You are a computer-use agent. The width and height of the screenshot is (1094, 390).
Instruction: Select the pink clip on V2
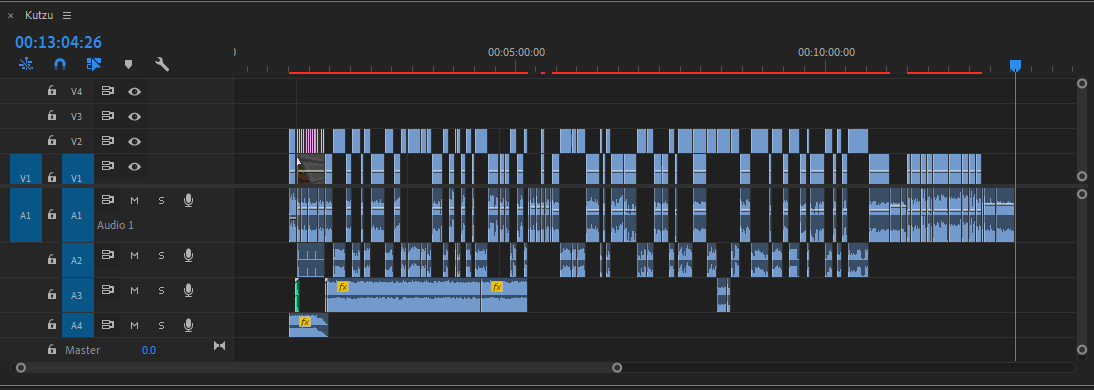click(x=310, y=141)
